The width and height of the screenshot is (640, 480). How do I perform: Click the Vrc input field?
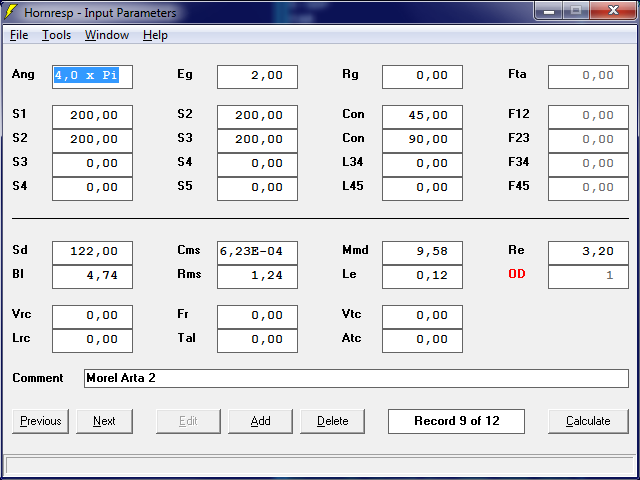coord(92,316)
